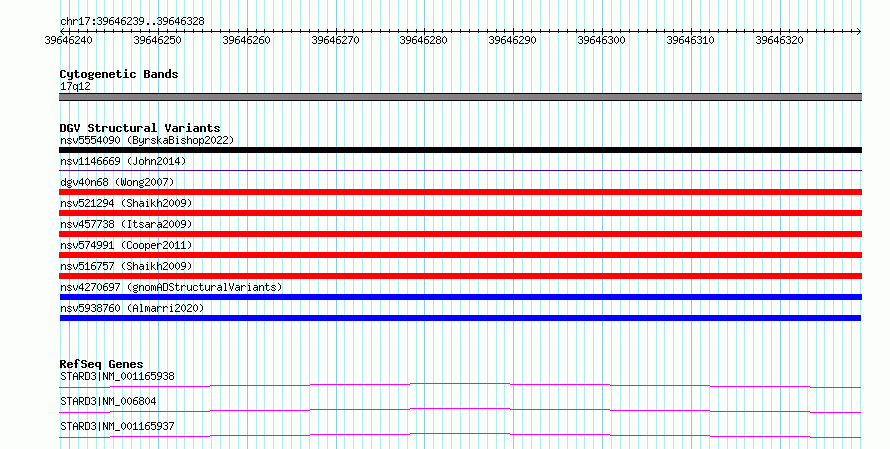Click the red nsv516757 variant bar
The image size is (890, 449).
coord(460,276)
